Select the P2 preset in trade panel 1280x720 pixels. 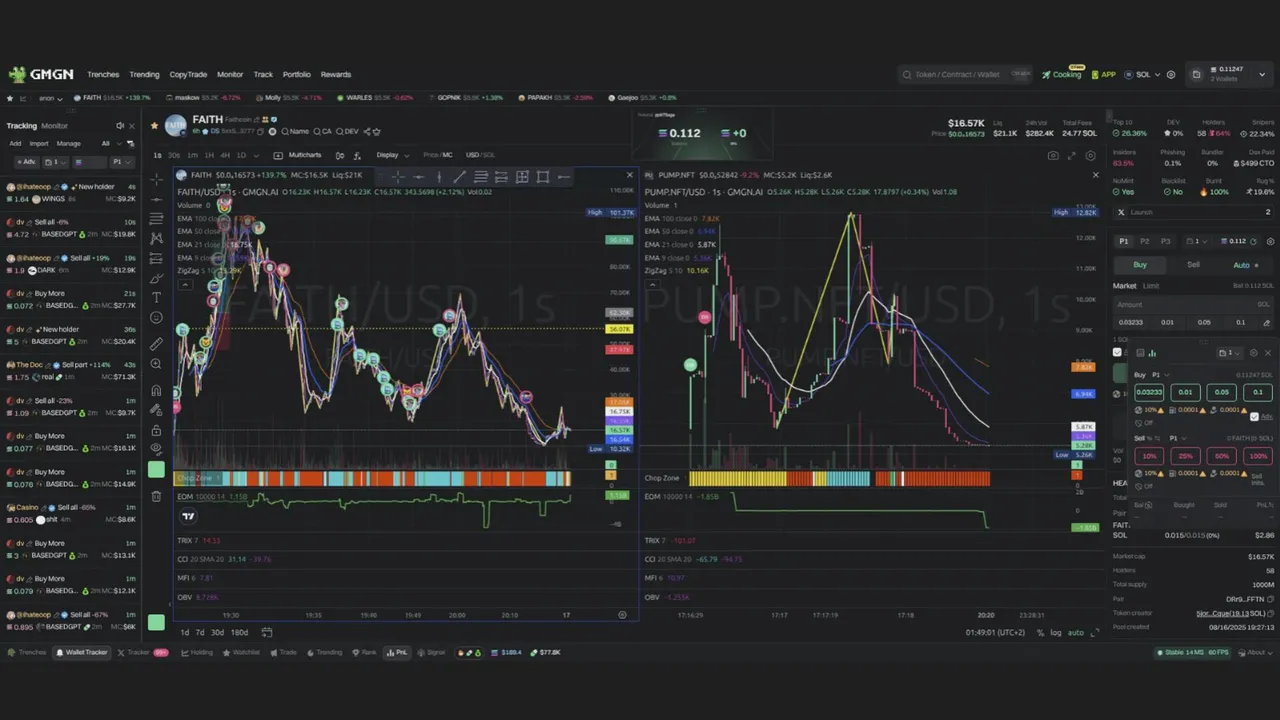(1145, 241)
